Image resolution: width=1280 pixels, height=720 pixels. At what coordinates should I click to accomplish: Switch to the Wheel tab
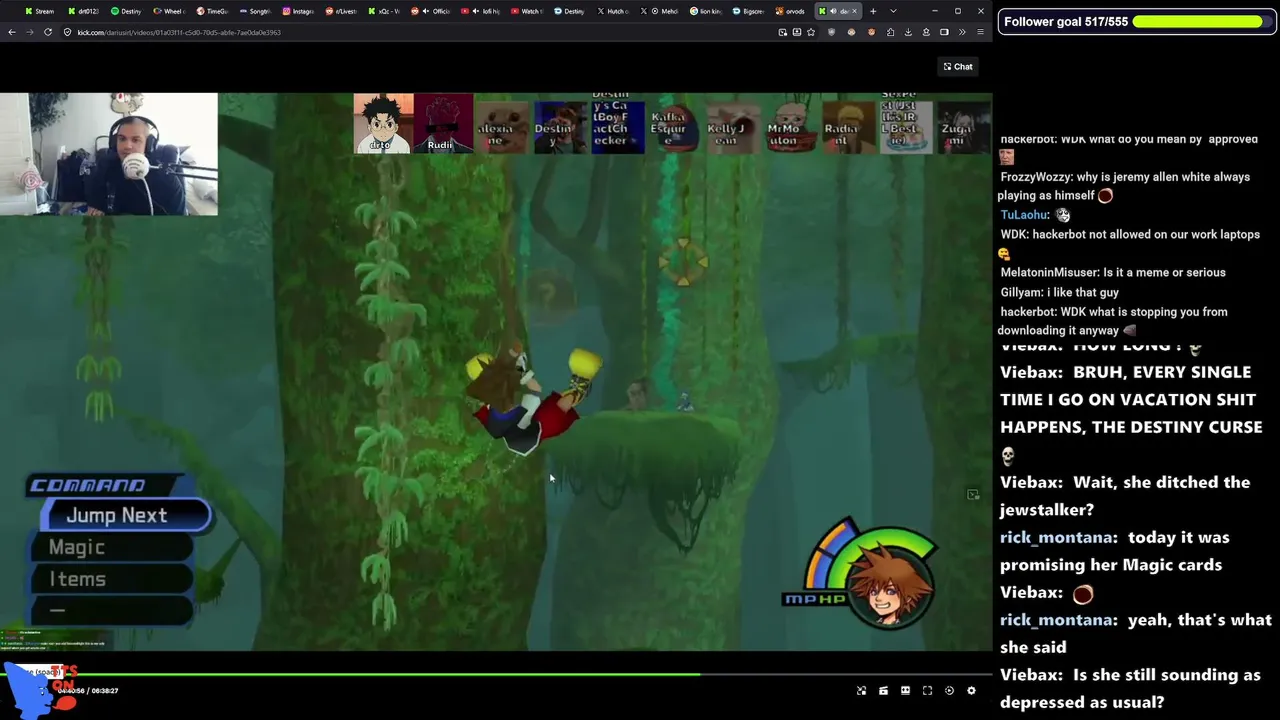point(168,11)
